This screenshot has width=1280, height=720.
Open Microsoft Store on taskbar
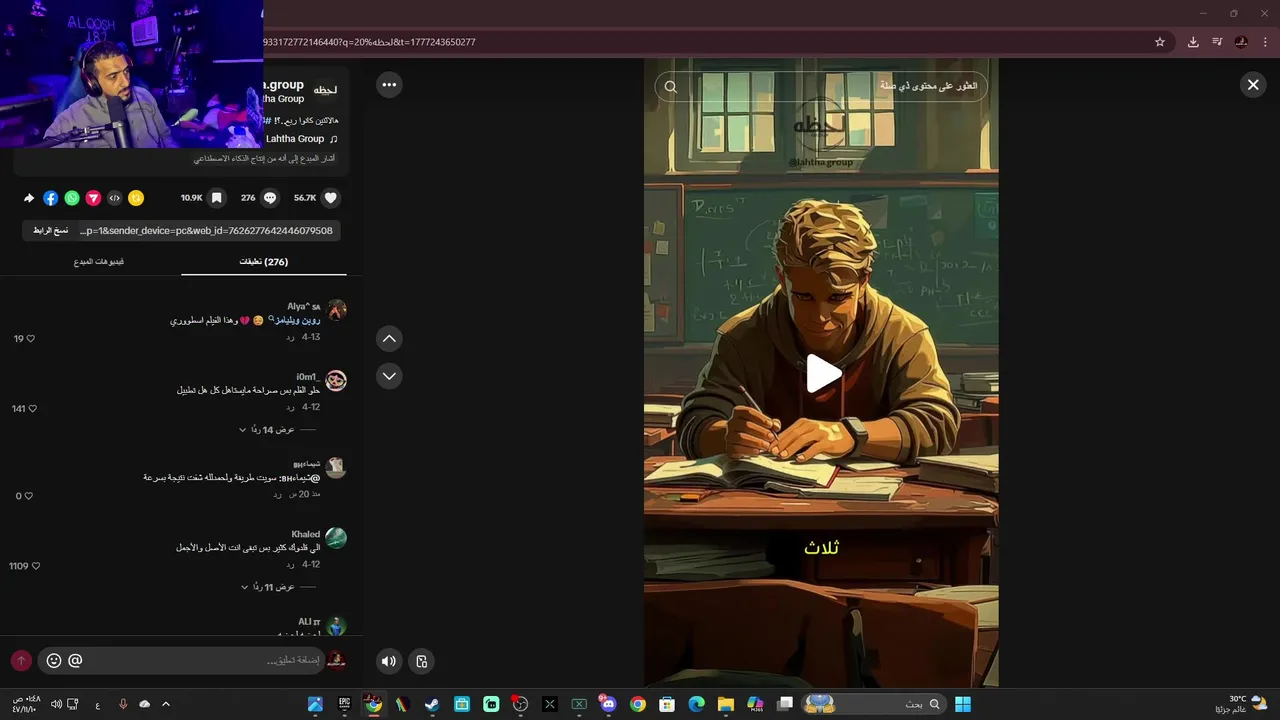[x=667, y=704]
